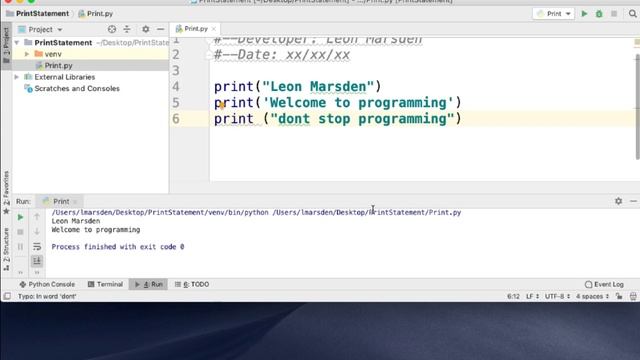
Task: Toggle tool window bars in status corner
Action: point(7,296)
